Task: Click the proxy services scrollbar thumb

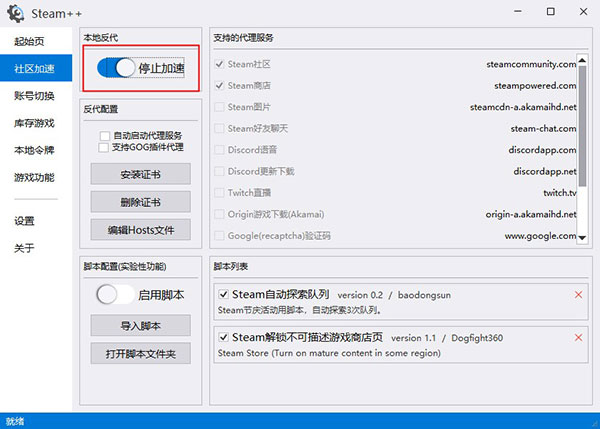Action: point(582,126)
